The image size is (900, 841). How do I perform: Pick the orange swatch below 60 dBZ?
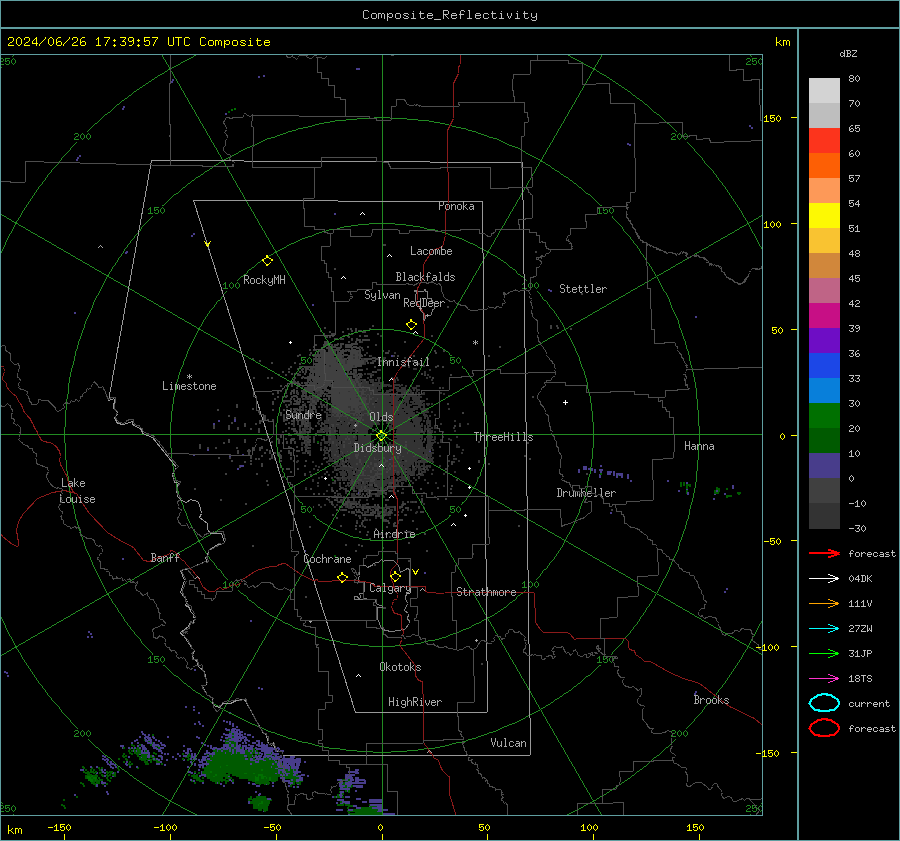(824, 165)
